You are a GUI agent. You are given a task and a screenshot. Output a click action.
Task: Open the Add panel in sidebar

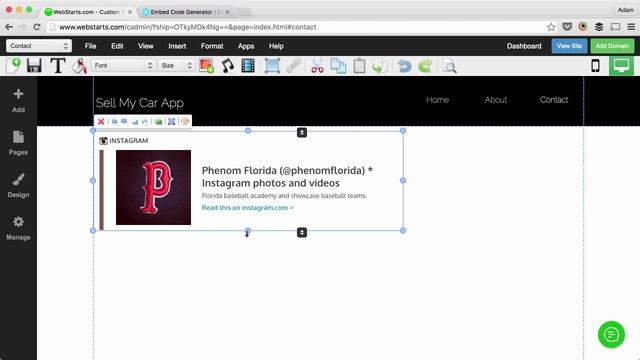(x=18, y=100)
